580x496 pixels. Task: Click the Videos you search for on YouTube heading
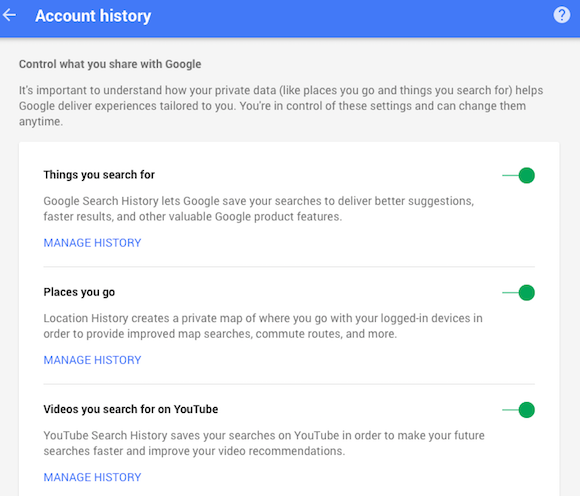[x=131, y=409]
